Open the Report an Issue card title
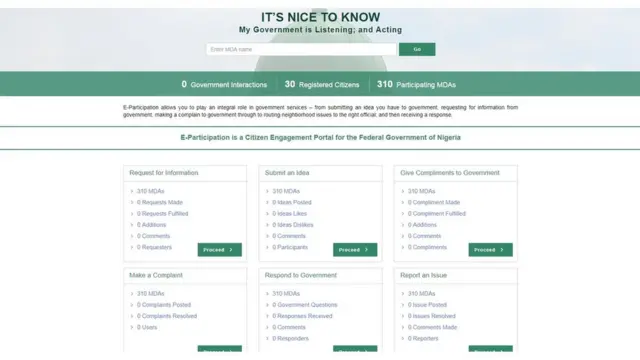Viewport: 640px width, 360px height. (423, 276)
